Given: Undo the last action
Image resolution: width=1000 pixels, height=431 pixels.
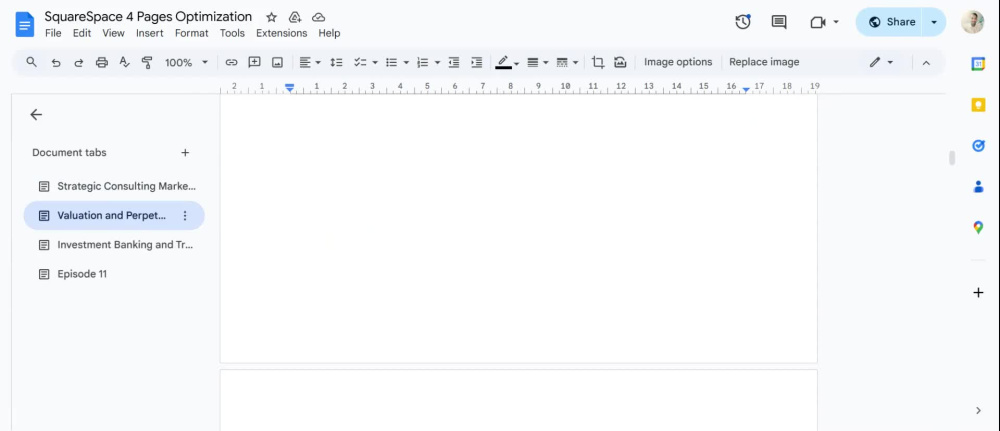Looking at the screenshot, I should (56, 62).
